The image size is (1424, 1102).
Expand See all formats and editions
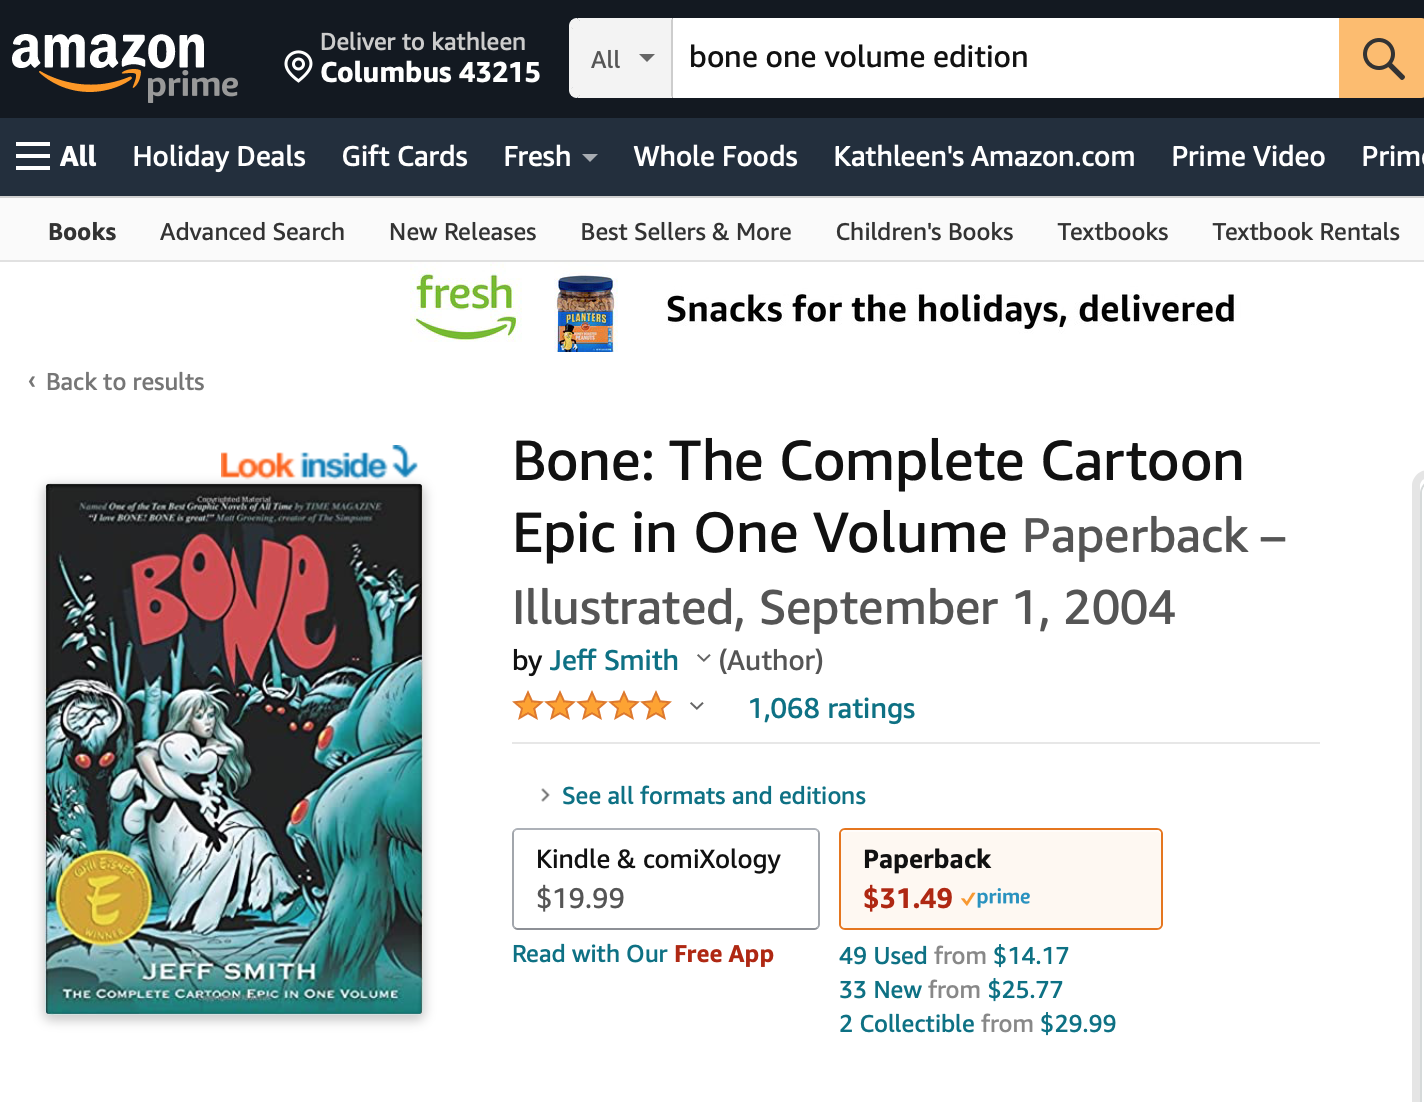712,795
